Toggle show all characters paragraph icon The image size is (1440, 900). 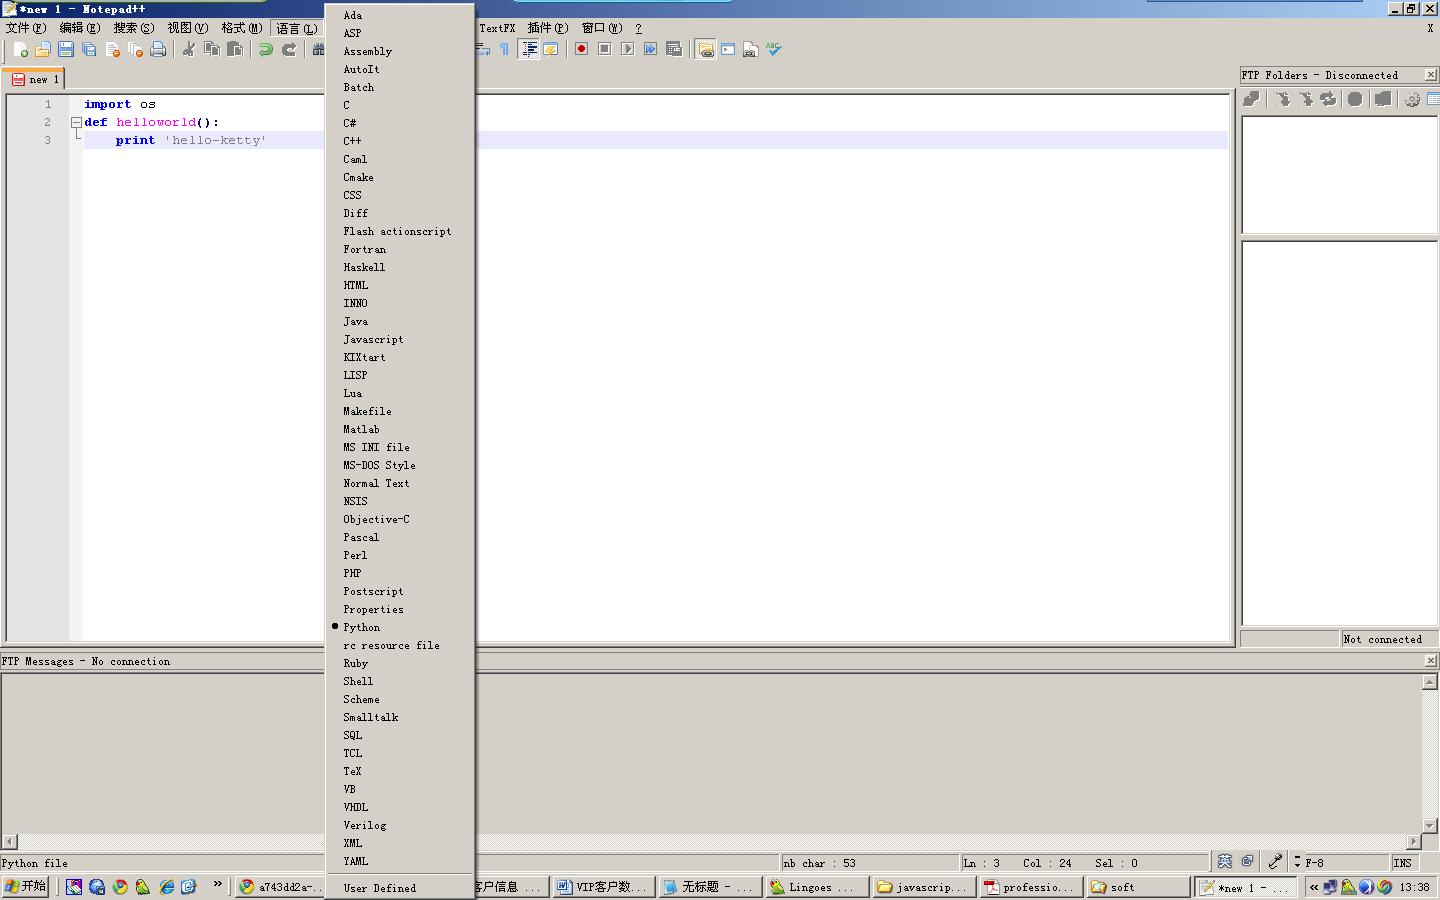pyautogui.click(x=504, y=48)
